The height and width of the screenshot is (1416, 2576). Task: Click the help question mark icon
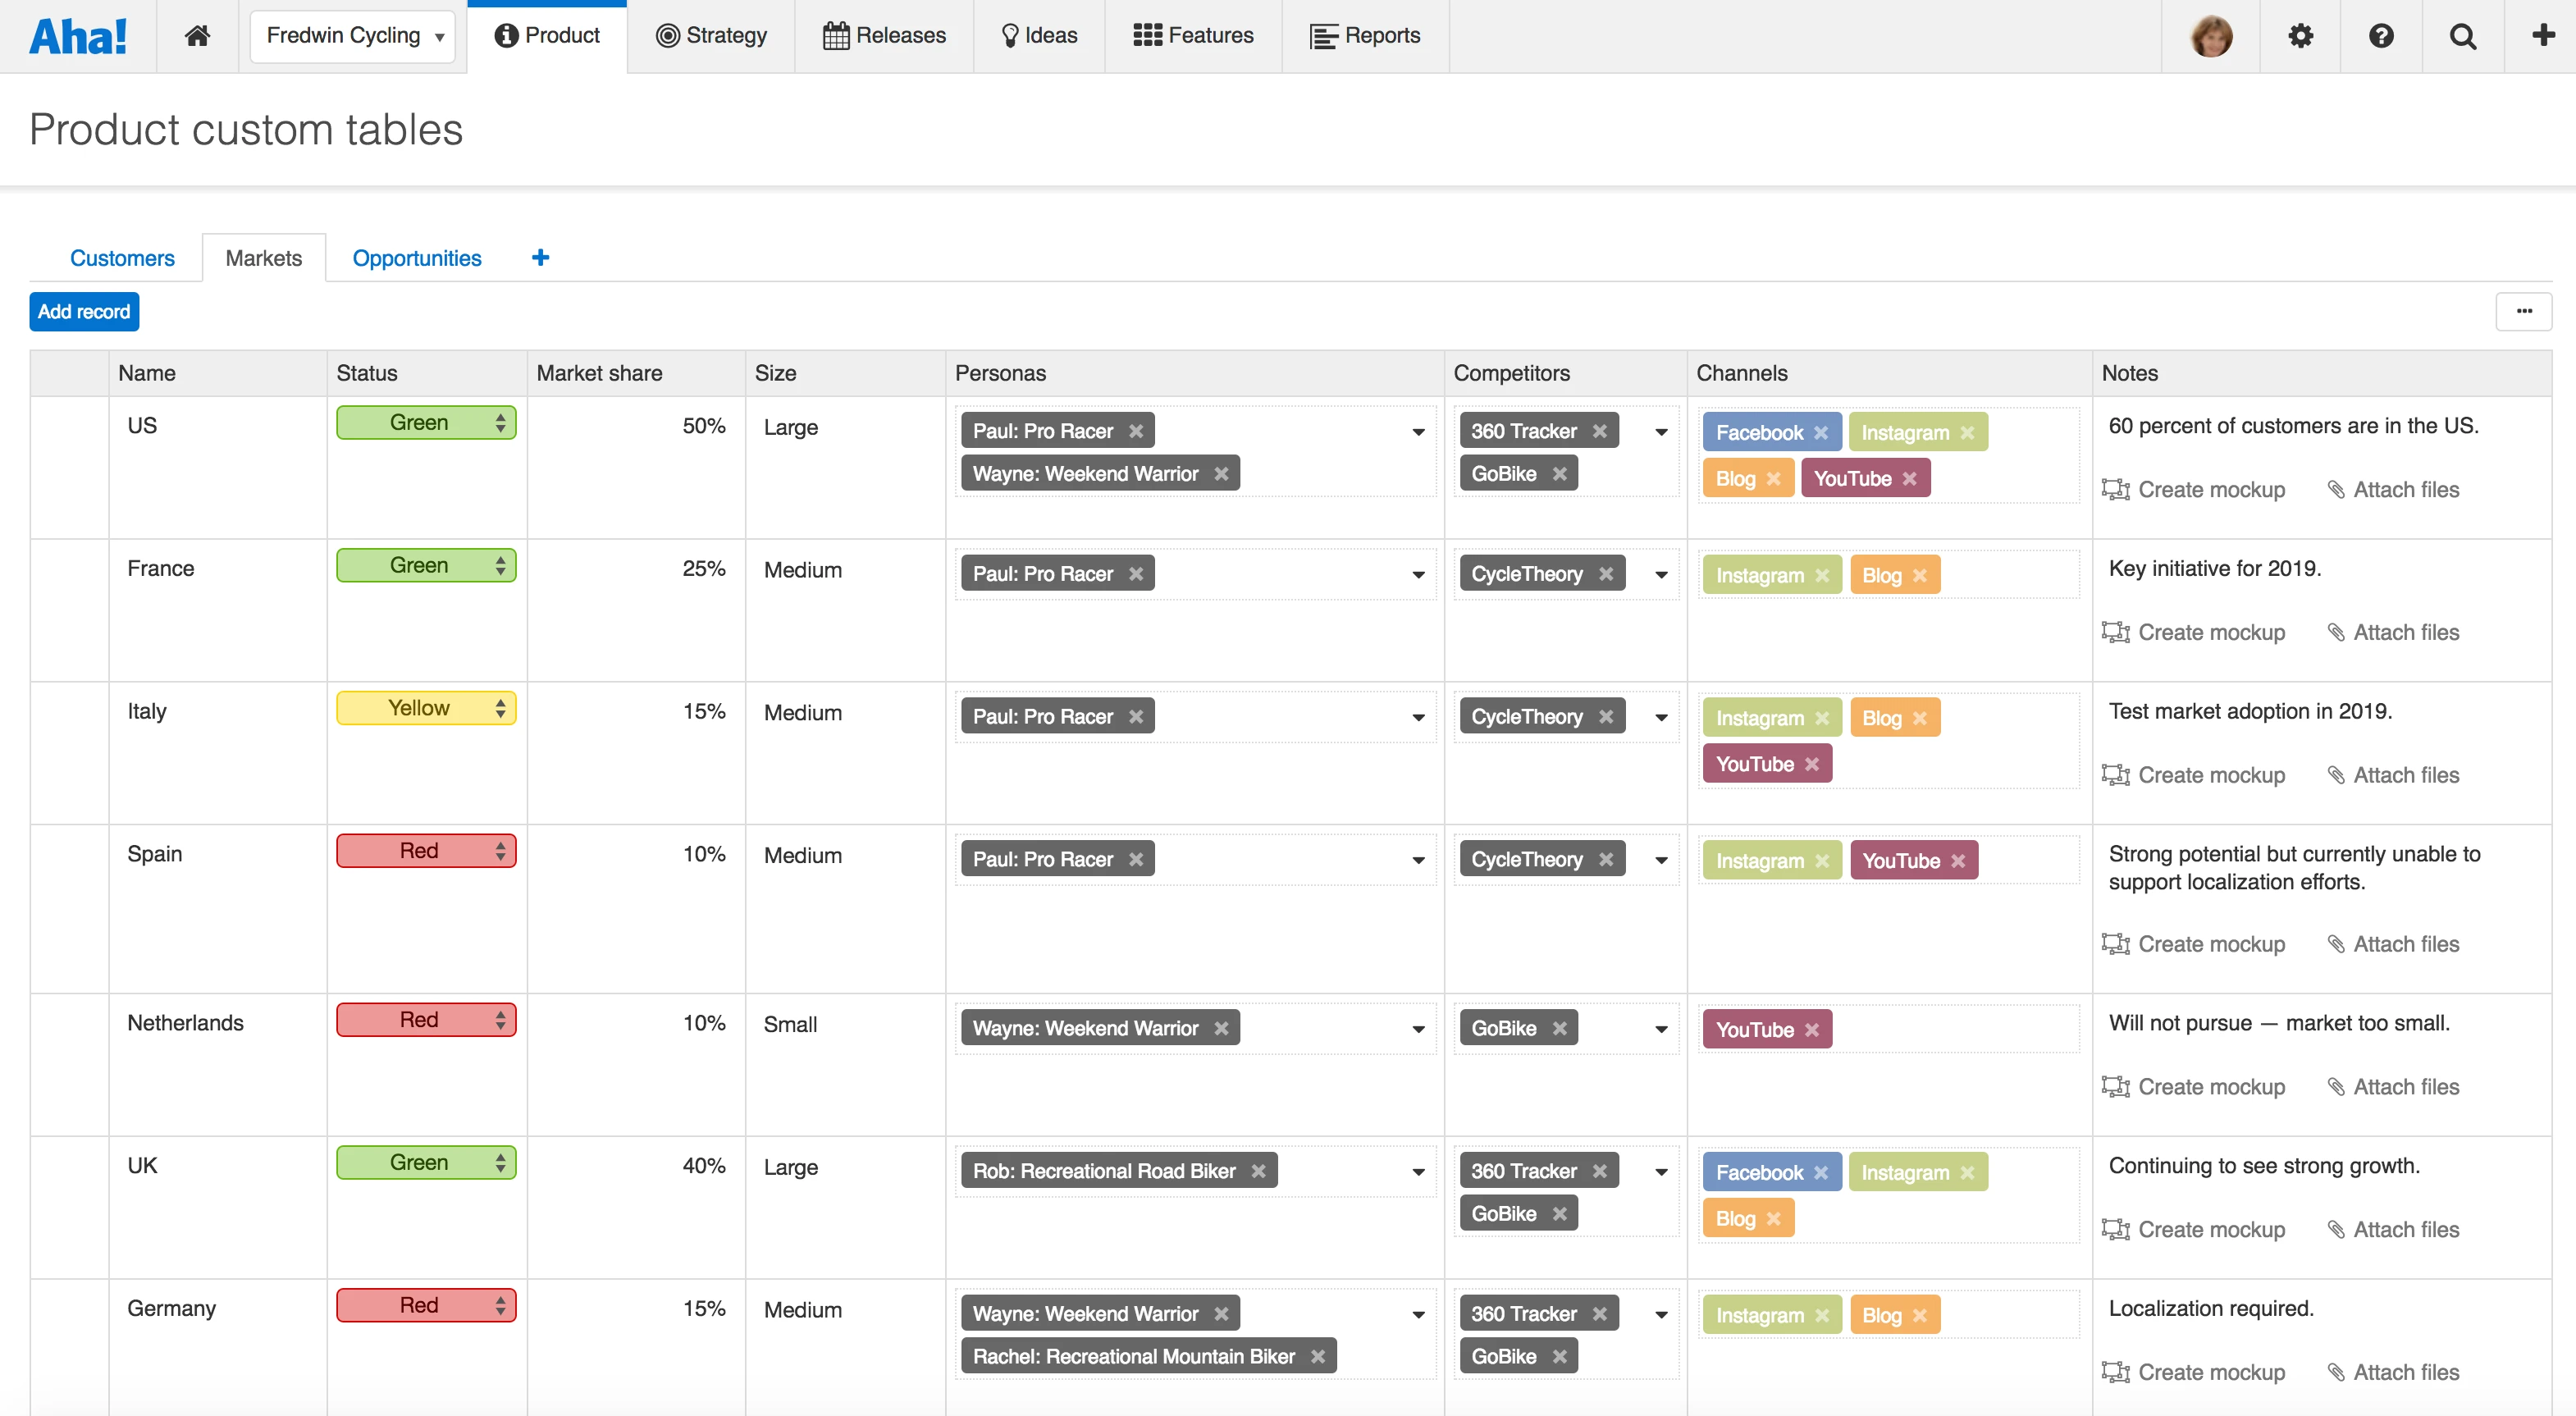2381,36
